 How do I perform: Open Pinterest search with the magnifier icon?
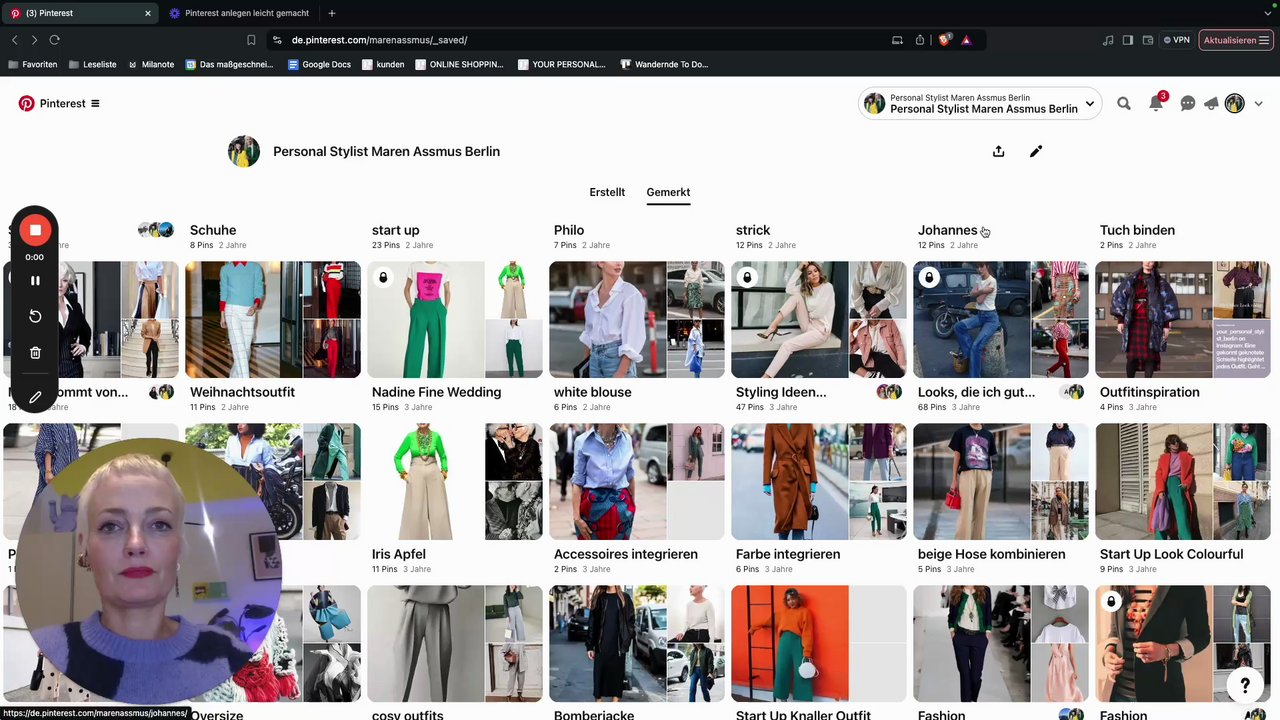click(1124, 104)
